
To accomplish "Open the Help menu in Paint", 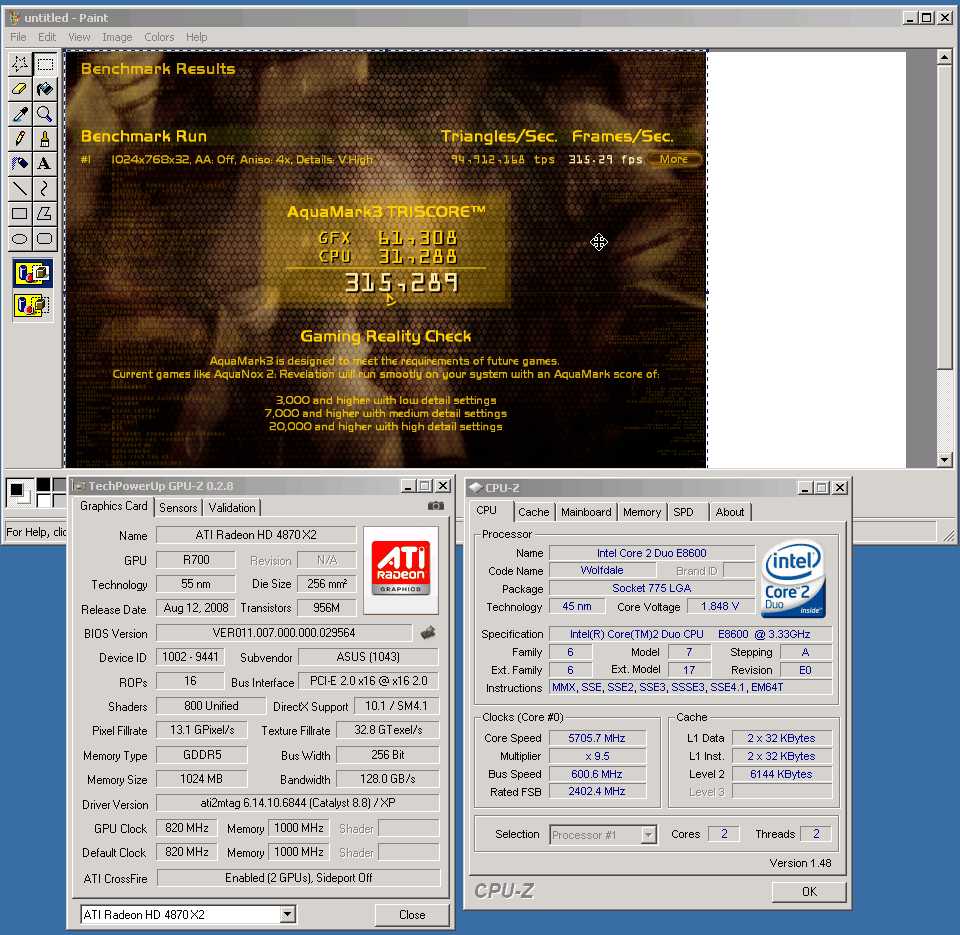I will [x=197, y=37].
